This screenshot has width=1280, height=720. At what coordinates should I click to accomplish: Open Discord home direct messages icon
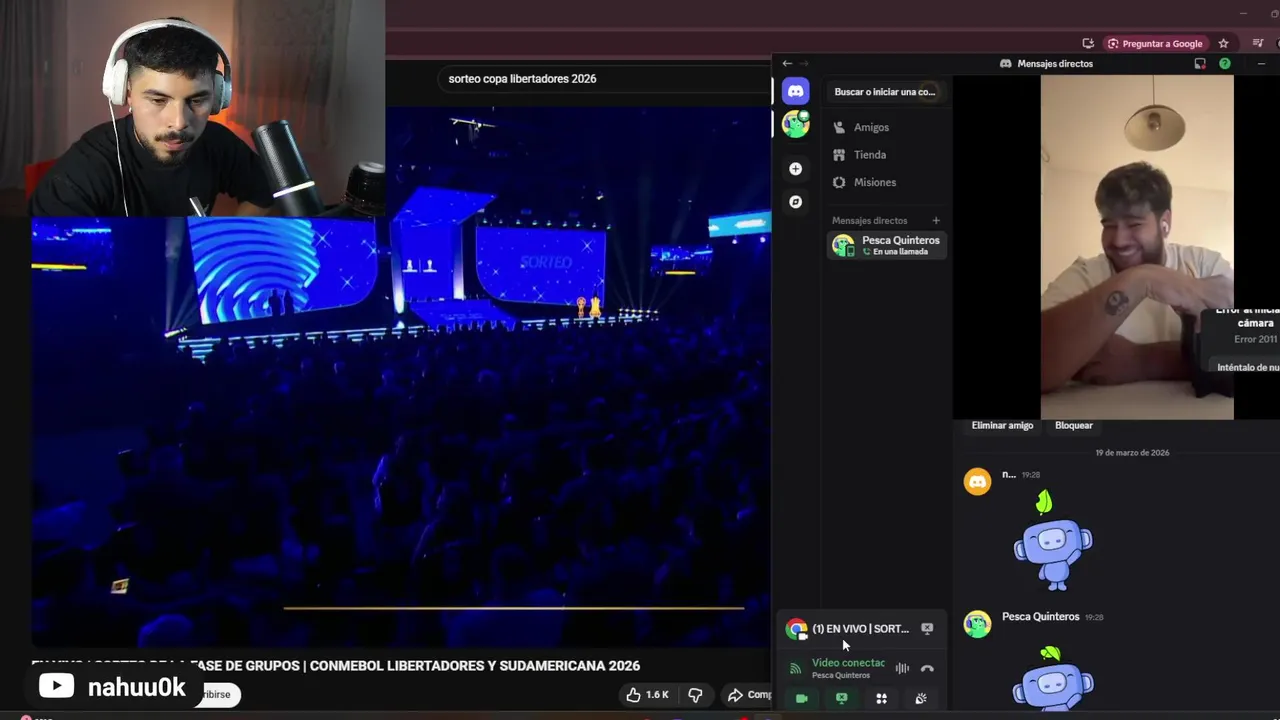pyautogui.click(x=795, y=91)
